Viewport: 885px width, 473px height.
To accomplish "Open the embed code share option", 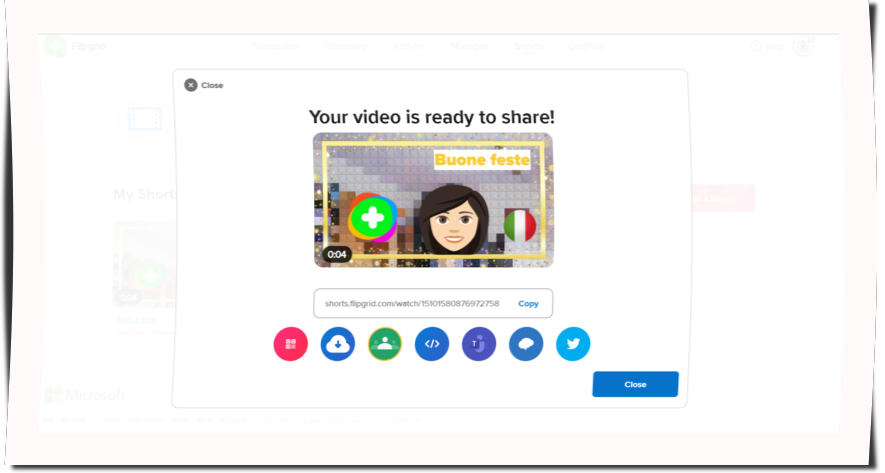I will (x=432, y=344).
